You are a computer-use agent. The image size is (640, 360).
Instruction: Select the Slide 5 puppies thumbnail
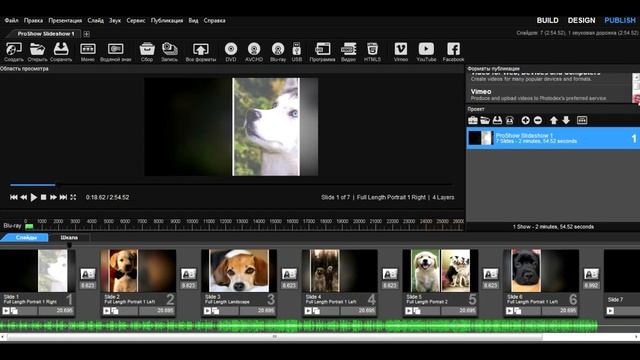[440, 271]
